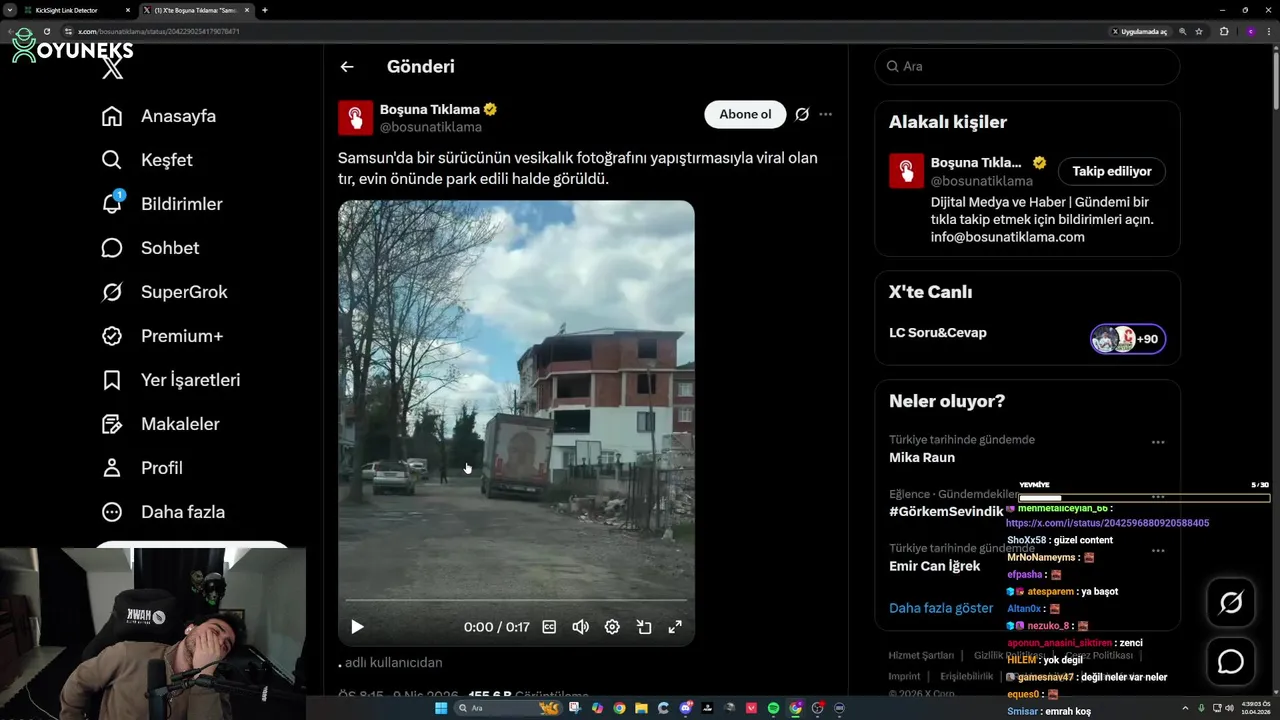Image resolution: width=1280 pixels, height=720 pixels.
Task: Open Spotify from the taskbar
Action: click(774, 708)
